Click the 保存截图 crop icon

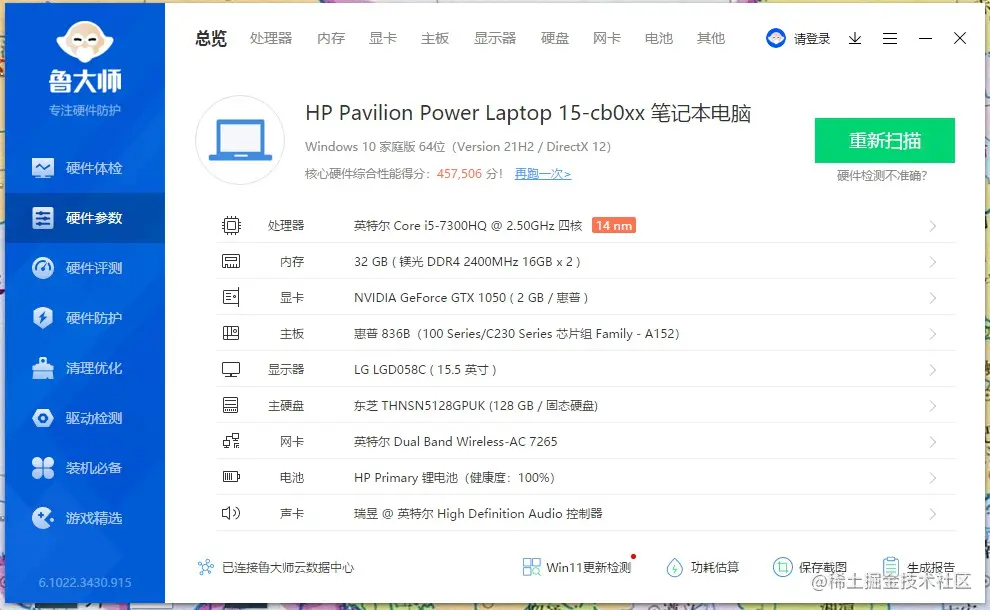coord(782,567)
